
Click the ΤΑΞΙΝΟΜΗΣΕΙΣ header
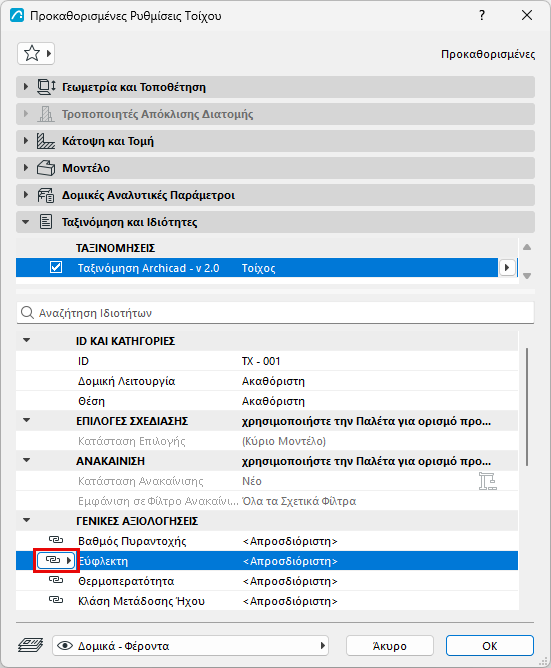coord(115,248)
